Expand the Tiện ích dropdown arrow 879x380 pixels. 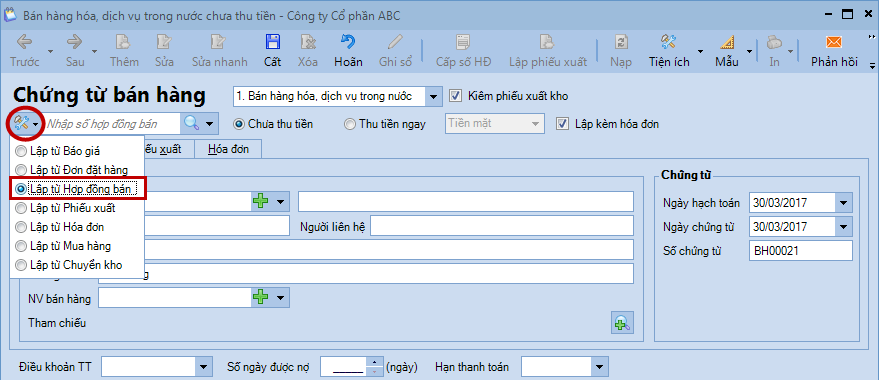click(701, 52)
